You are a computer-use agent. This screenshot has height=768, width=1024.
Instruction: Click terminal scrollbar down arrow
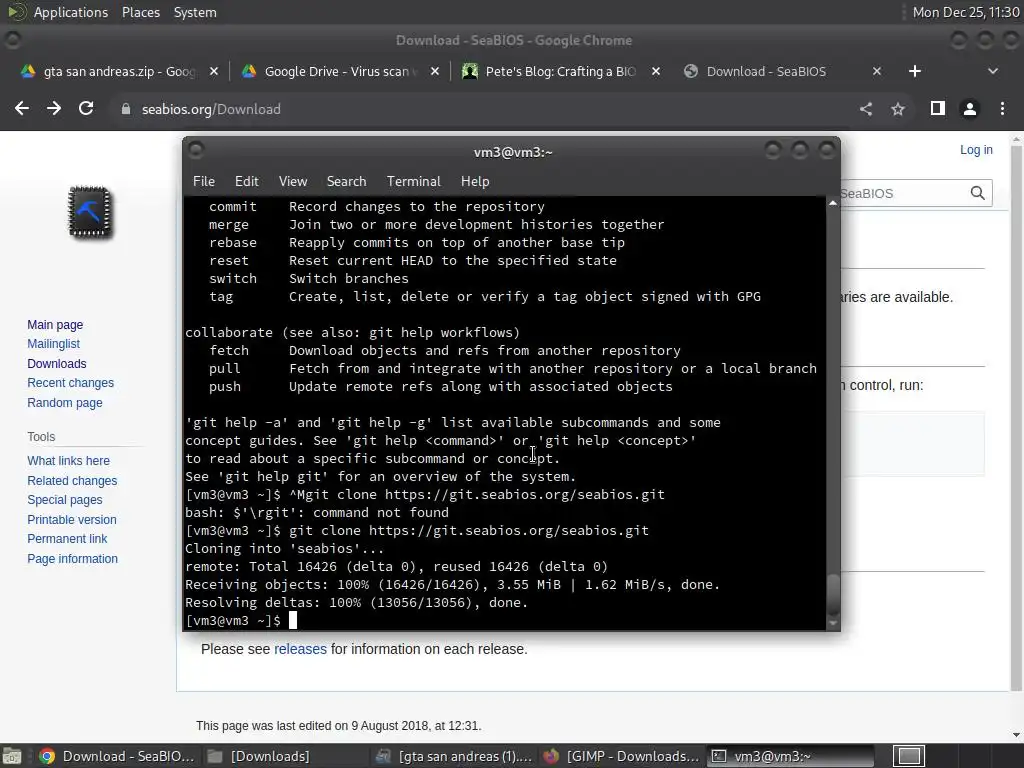click(833, 624)
